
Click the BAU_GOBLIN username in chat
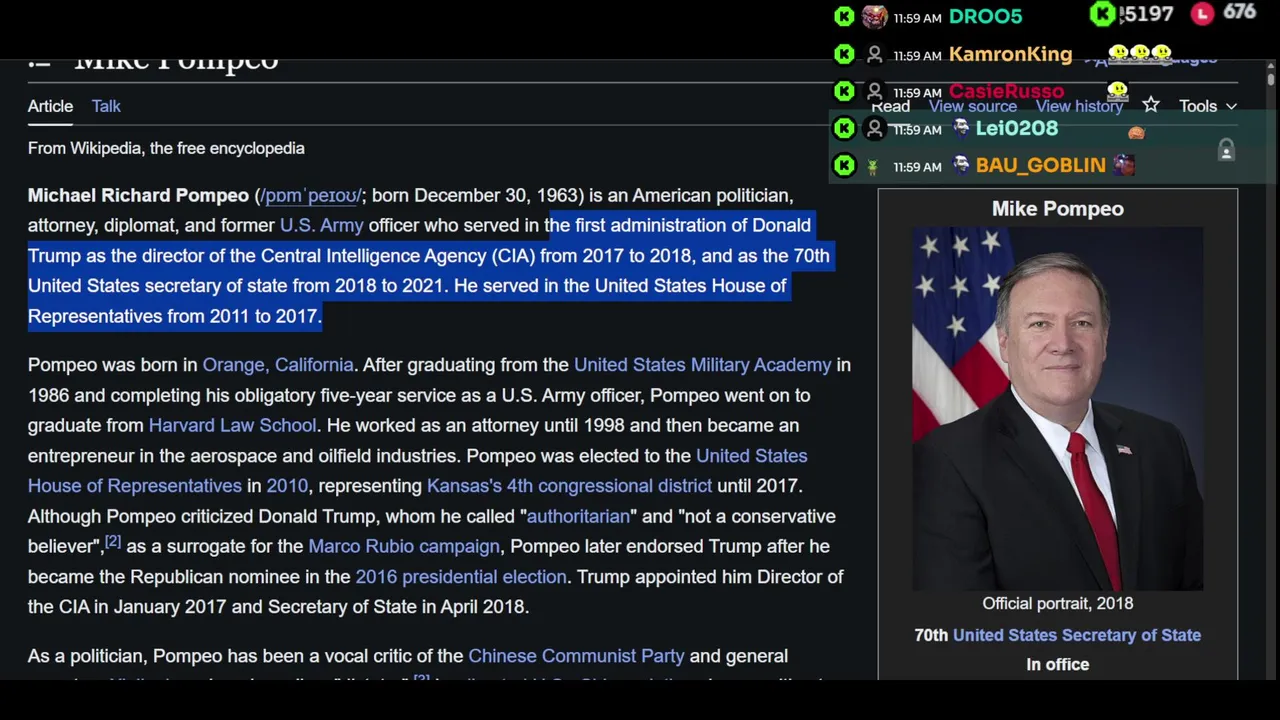pyautogui.click(x=1040, y=165)
